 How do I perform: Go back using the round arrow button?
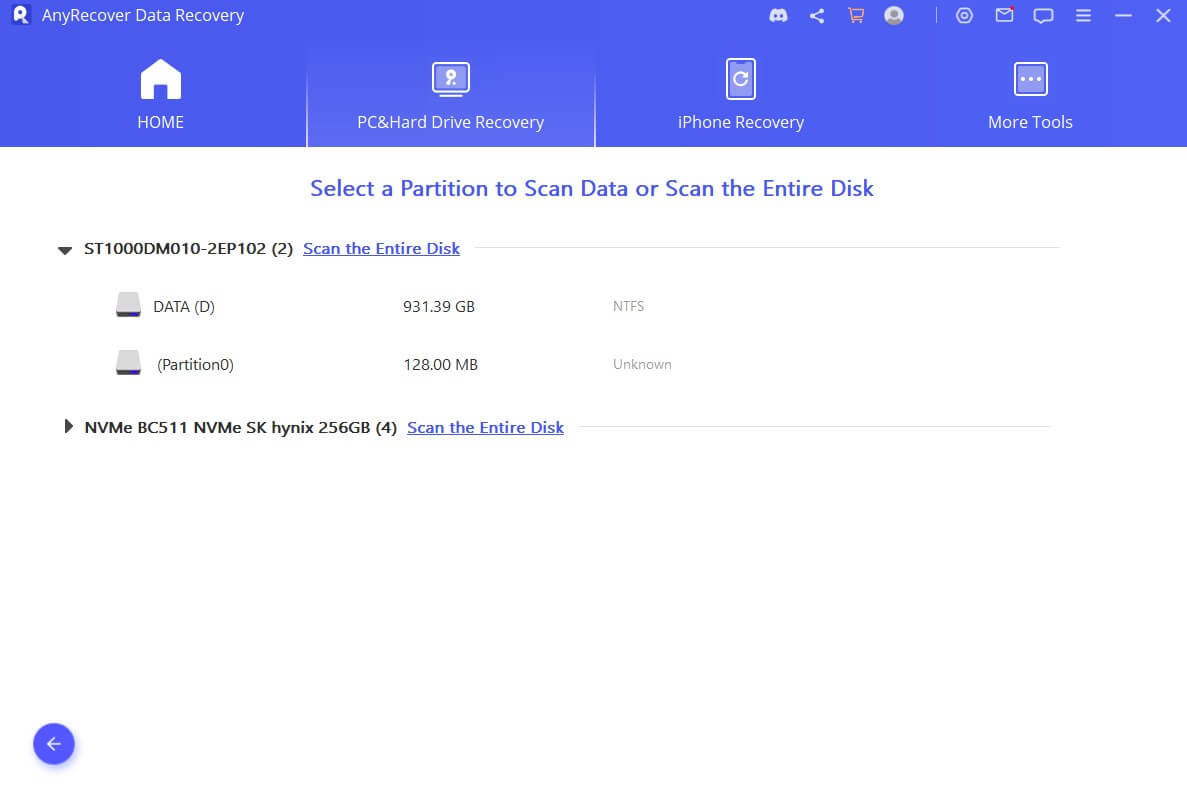(x=54, y=744)
